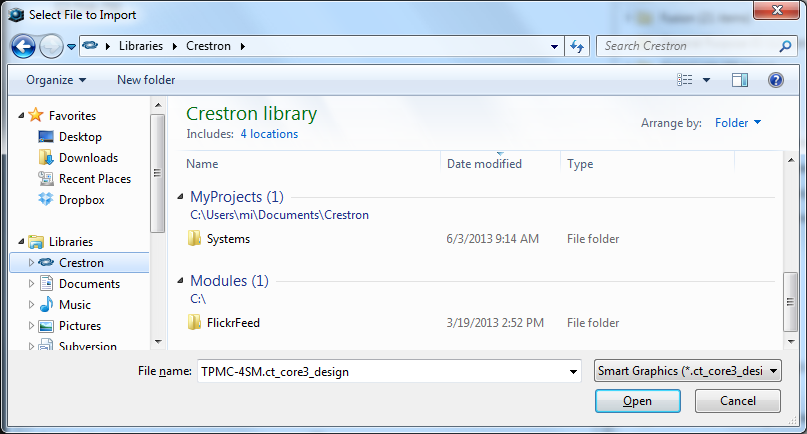
Task: Sort by the Name column header
Action: click(202, 164)
